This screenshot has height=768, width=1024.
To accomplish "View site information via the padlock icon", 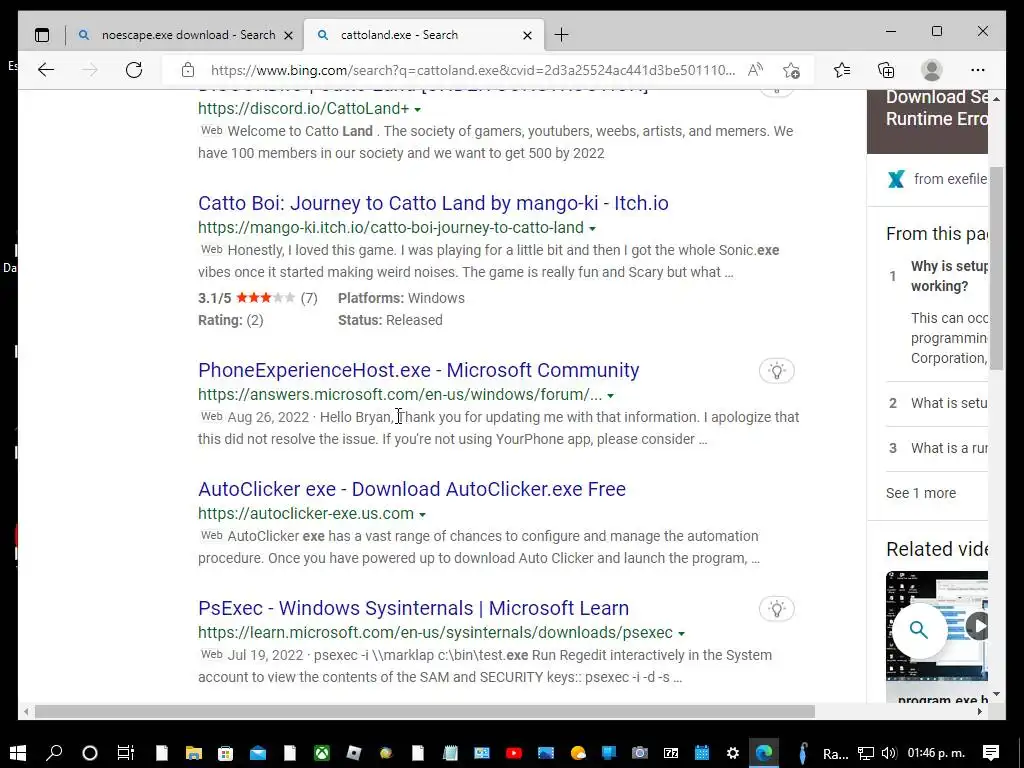I will pos(188,70).
